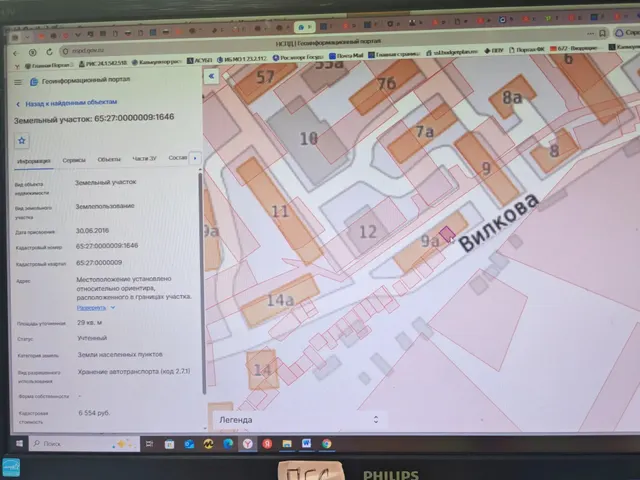The width and height of the screenshot is (640, 480).
Task: Click the Хранение автотранспорта (код 2.7.1) value
Action: [134, 371]
